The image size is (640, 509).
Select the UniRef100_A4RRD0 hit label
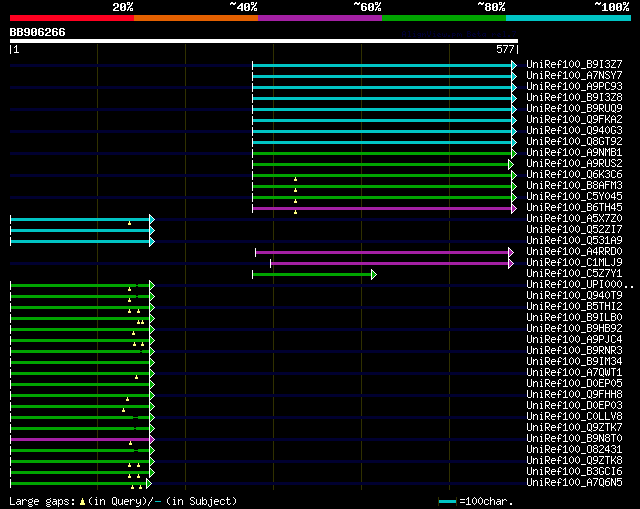(573, 252)
